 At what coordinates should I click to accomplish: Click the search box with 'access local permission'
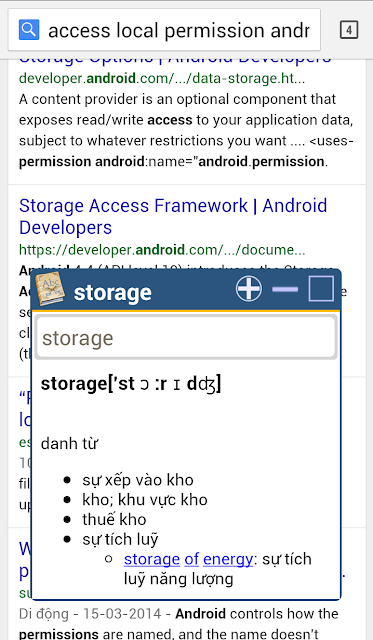164,30
